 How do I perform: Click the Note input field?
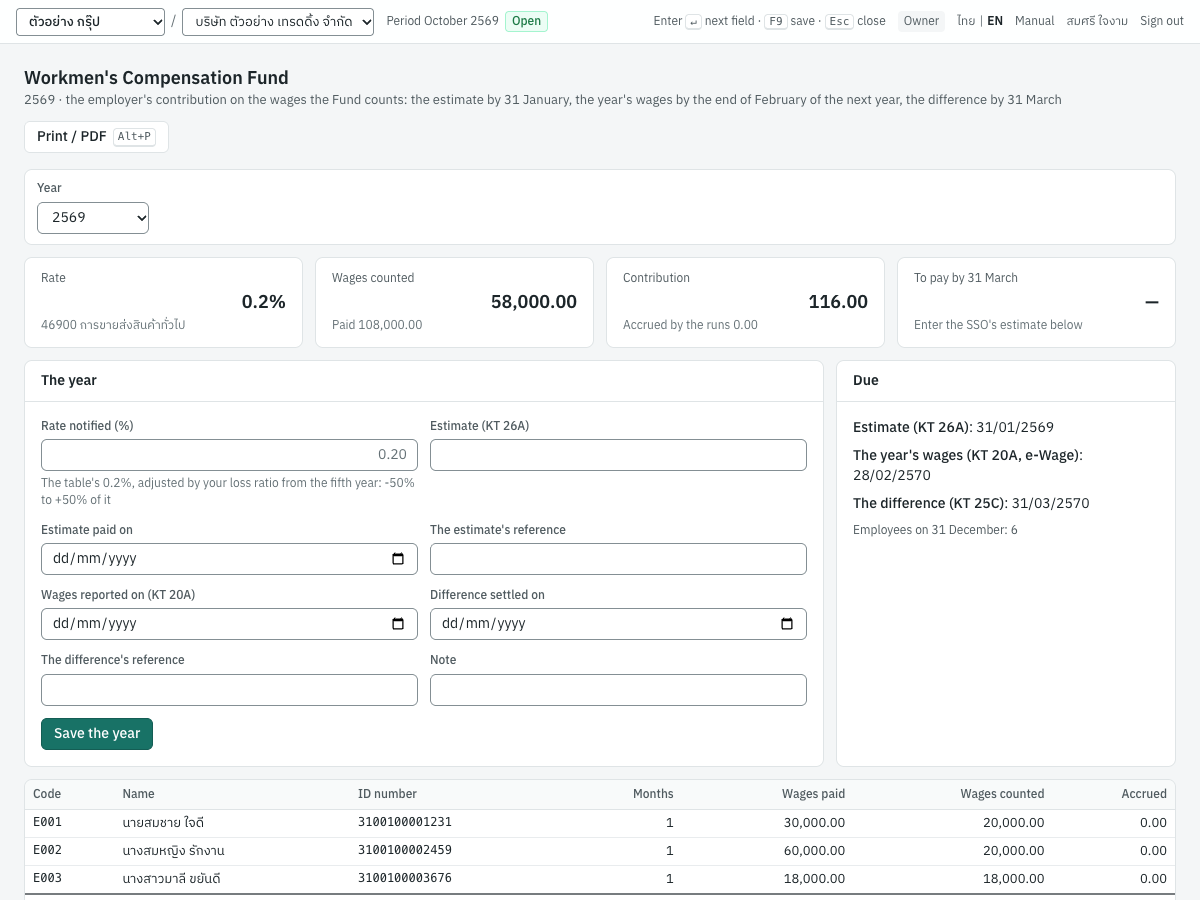[618, 690]
